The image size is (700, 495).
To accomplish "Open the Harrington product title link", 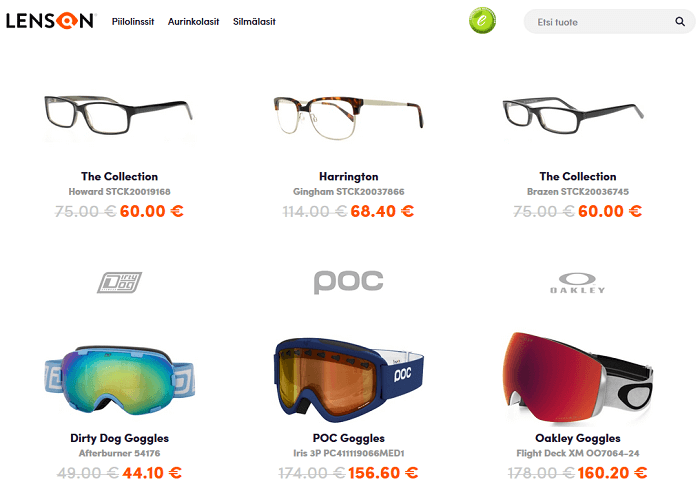I will point(349,177).
